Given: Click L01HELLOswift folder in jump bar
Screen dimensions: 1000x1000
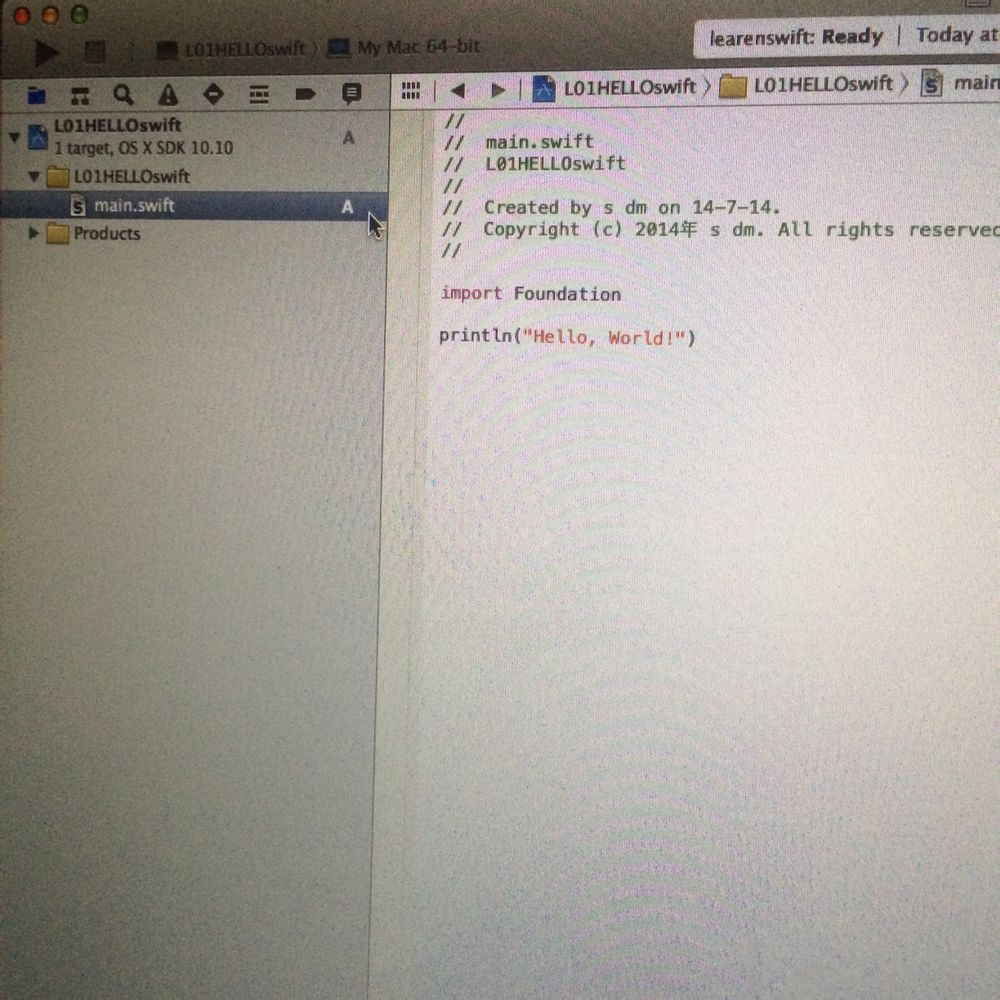Looking at the screenshot, I should [806, 85].
